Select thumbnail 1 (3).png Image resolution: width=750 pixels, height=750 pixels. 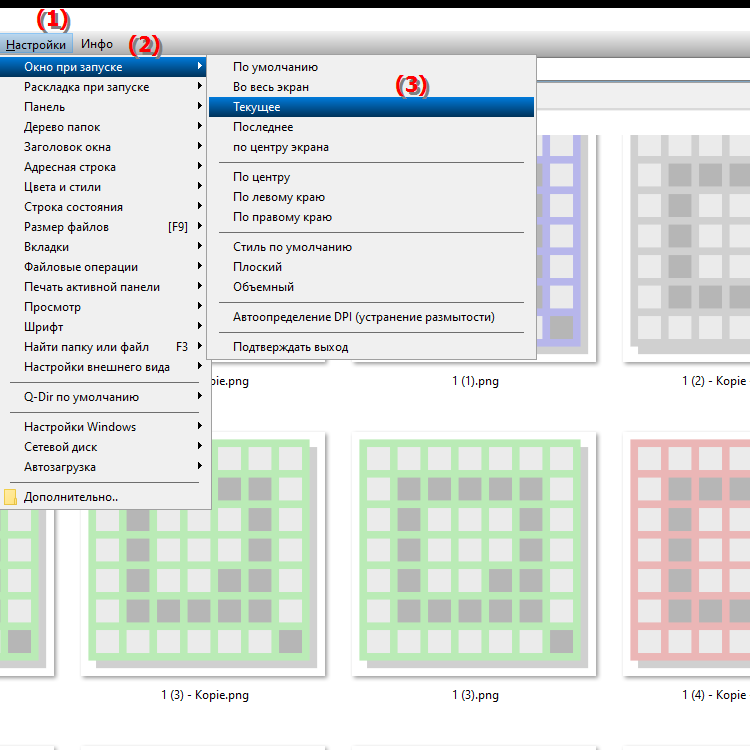pos(474,554)
